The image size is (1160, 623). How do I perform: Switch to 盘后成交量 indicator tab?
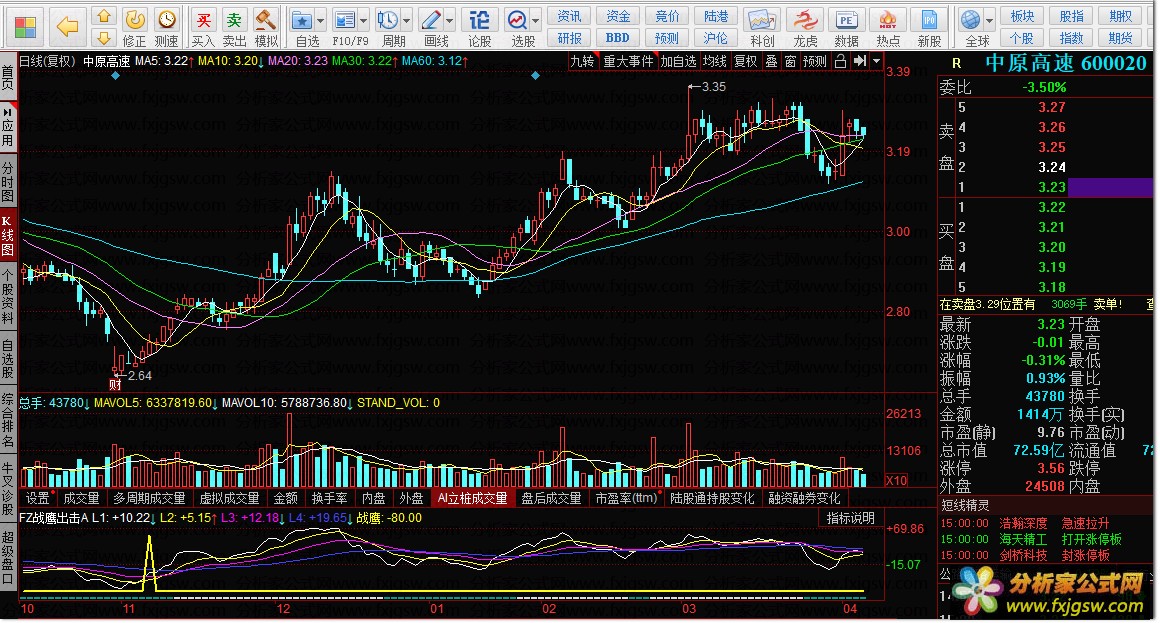coord(551,499)
